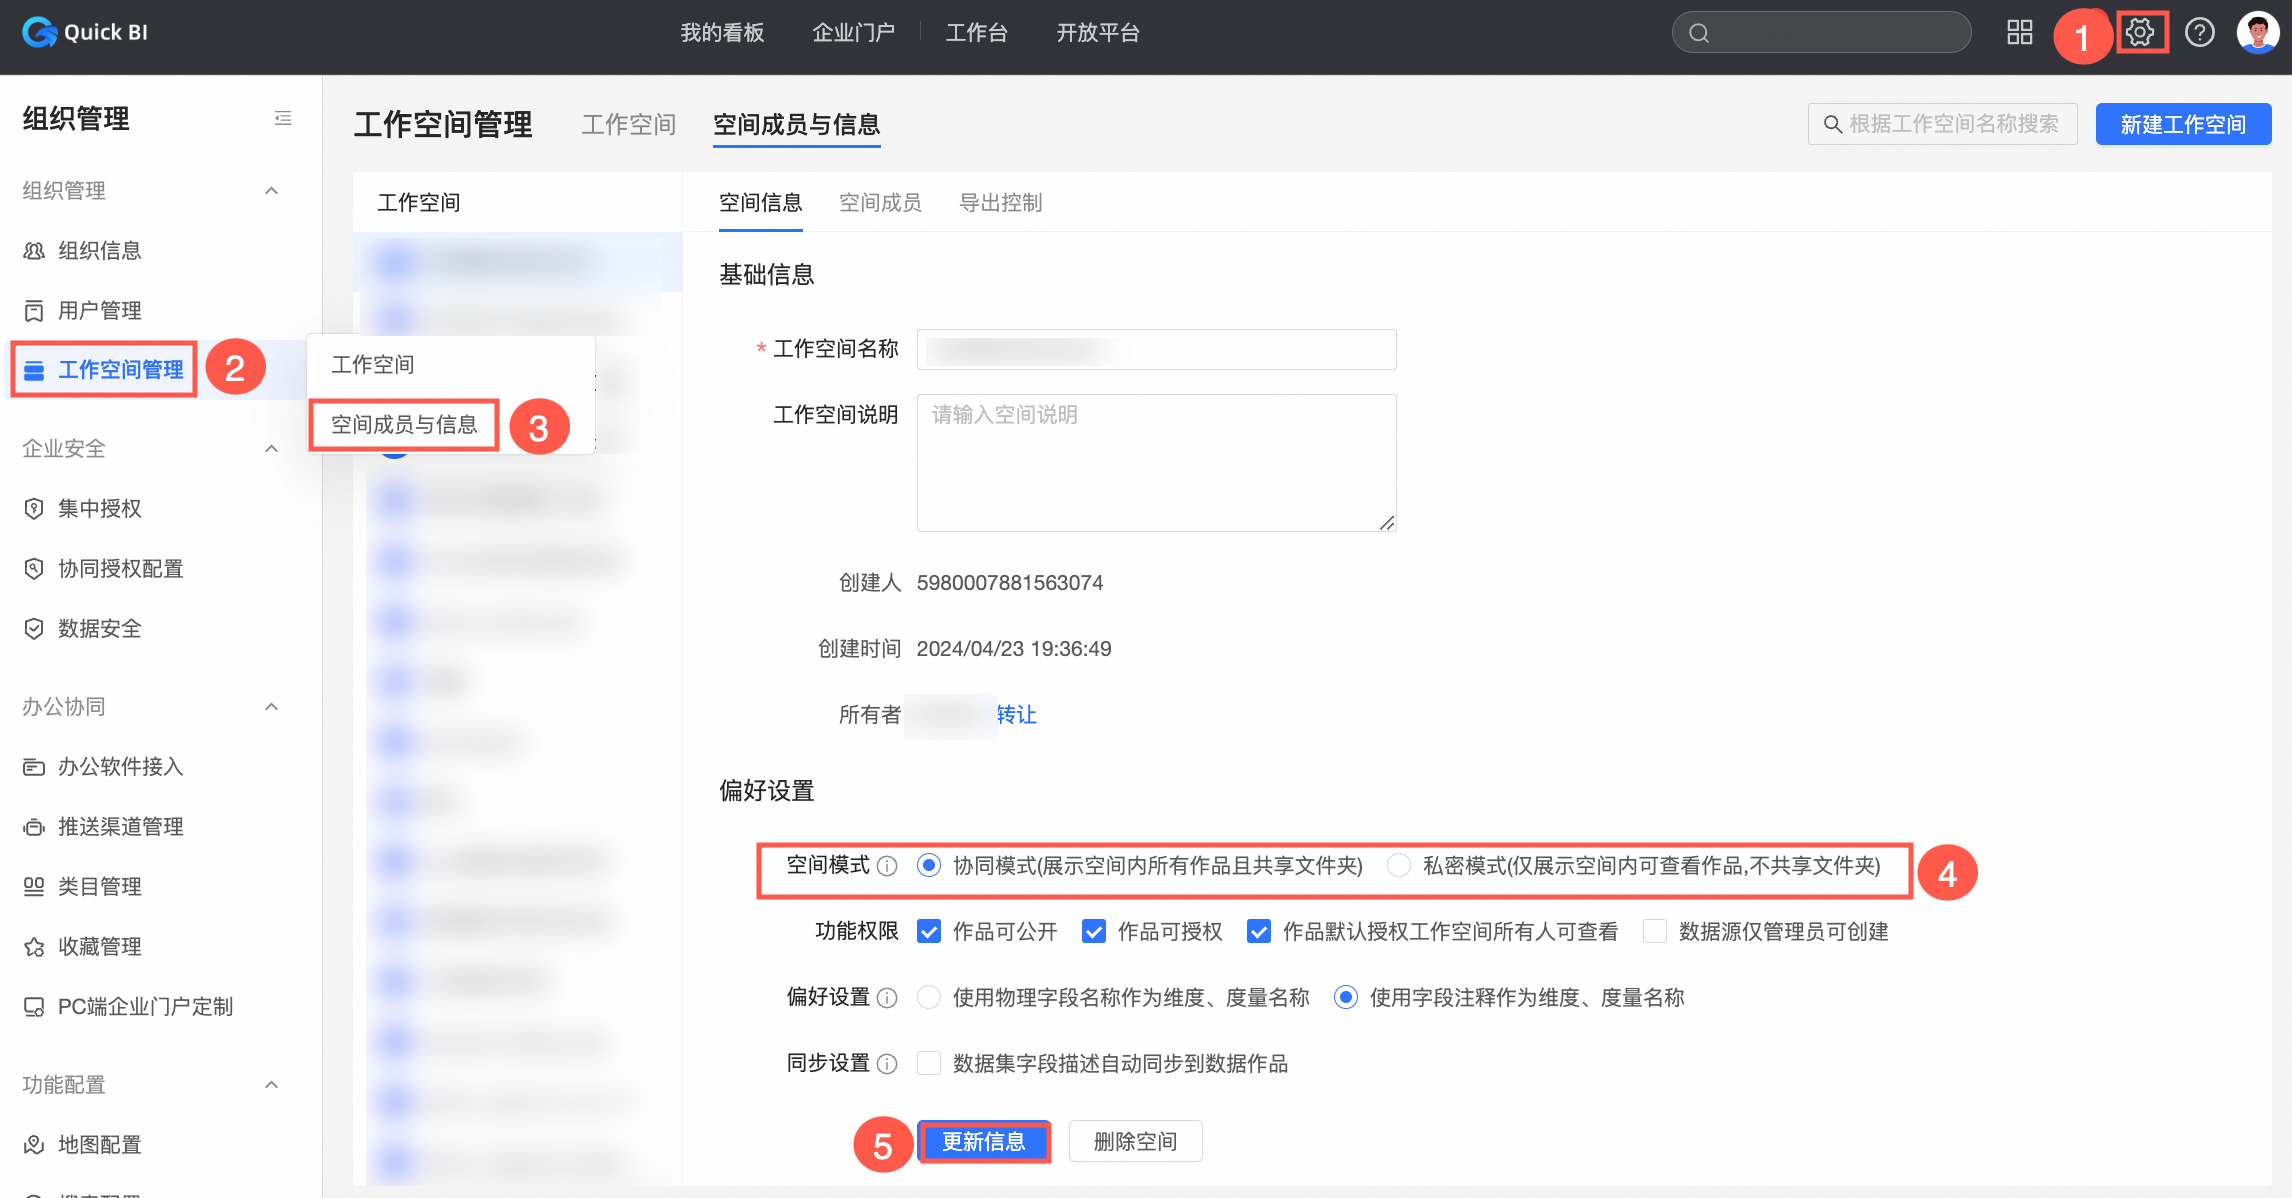2292x1198 pixels.
Task: Collapse the 办公协同 sidebar section
Action: click(x=271, y=707)
